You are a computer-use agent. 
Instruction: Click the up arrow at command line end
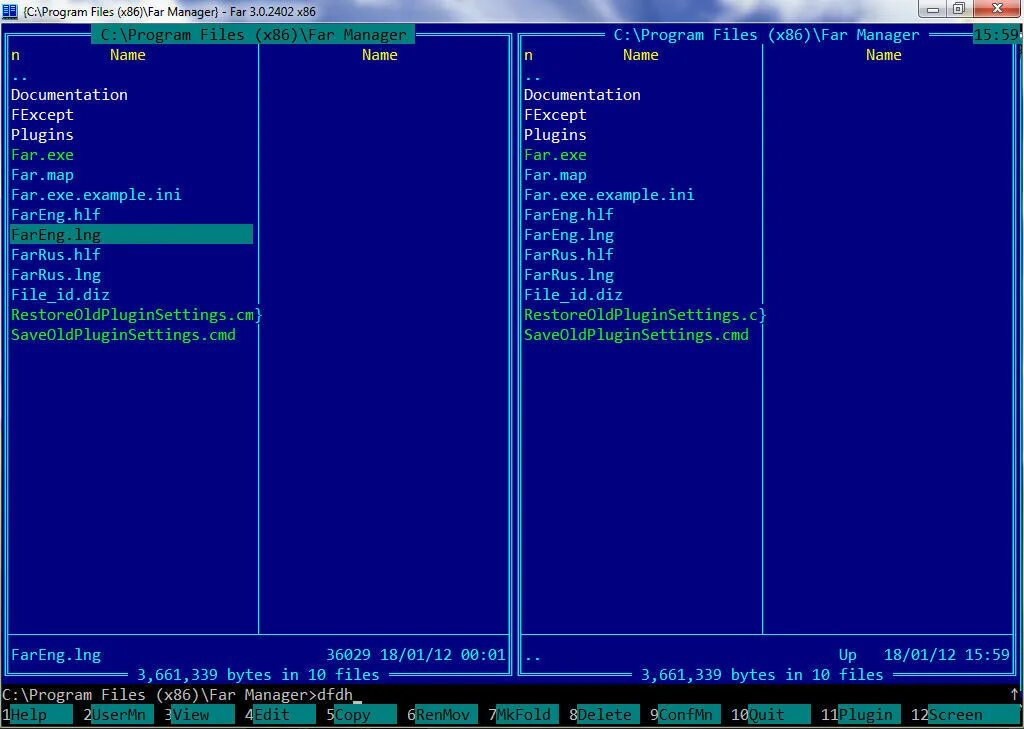(1014, 694)
